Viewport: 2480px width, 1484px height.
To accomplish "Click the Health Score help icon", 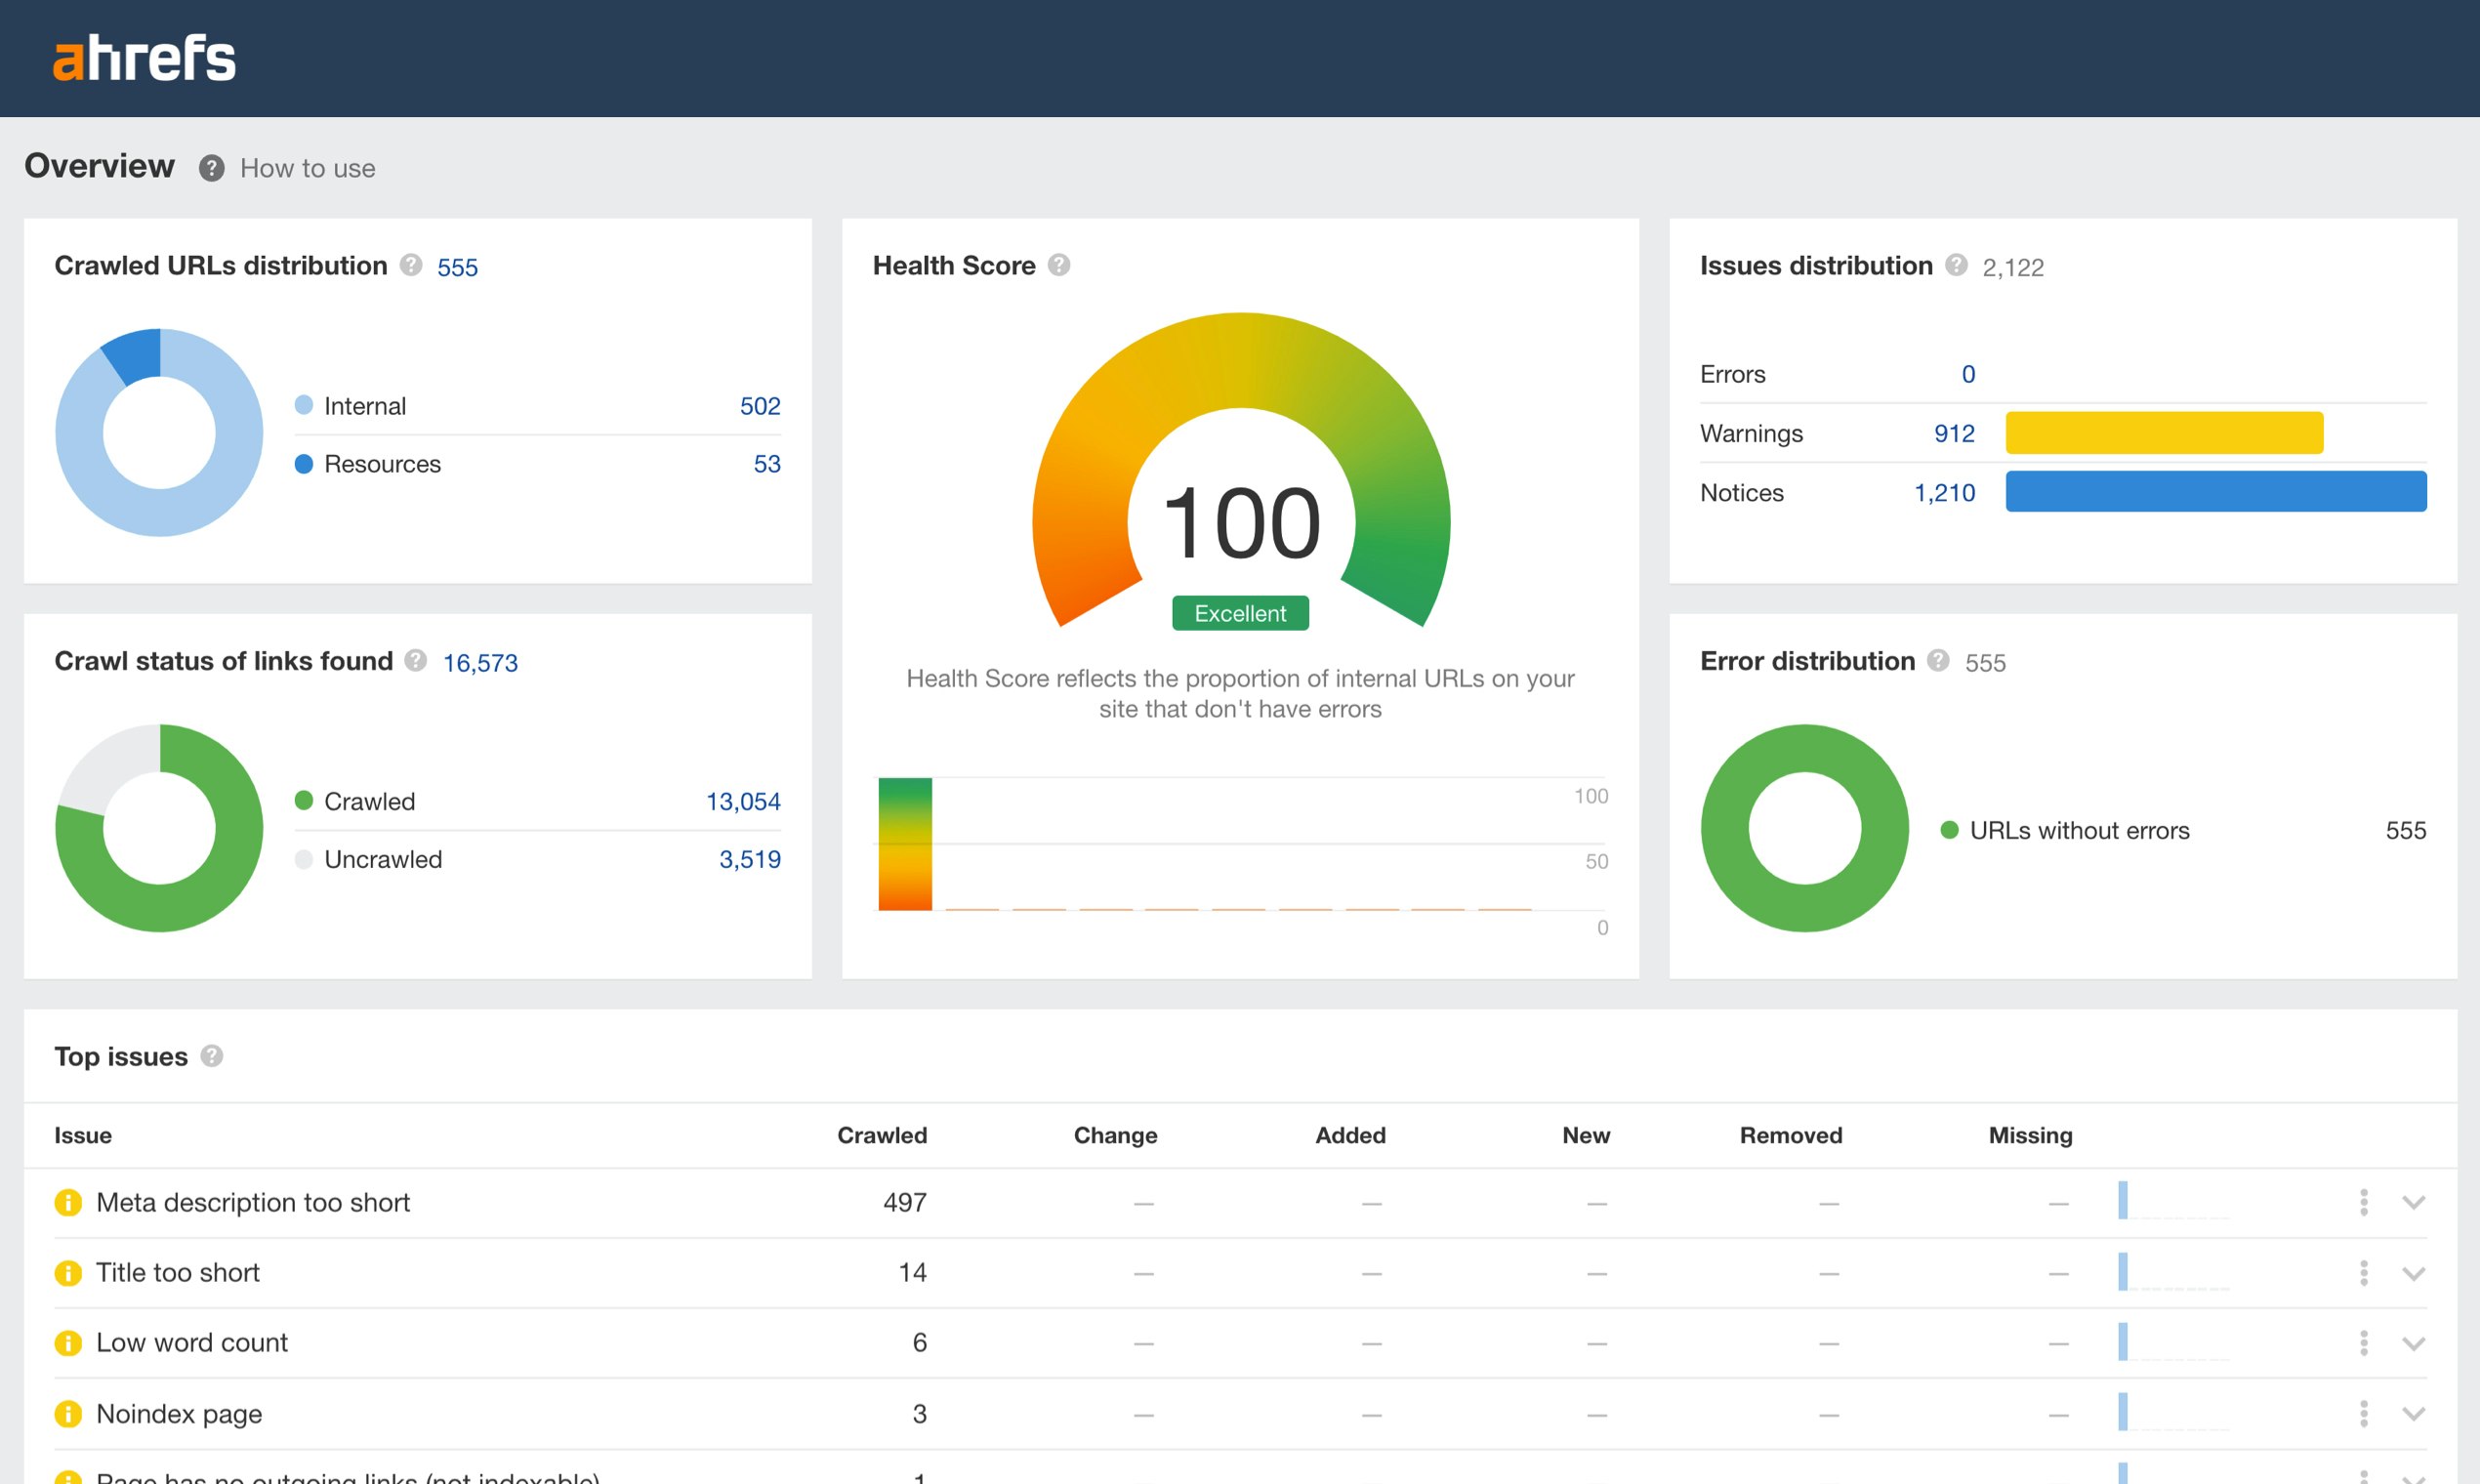I will [x=1059, y=265].
